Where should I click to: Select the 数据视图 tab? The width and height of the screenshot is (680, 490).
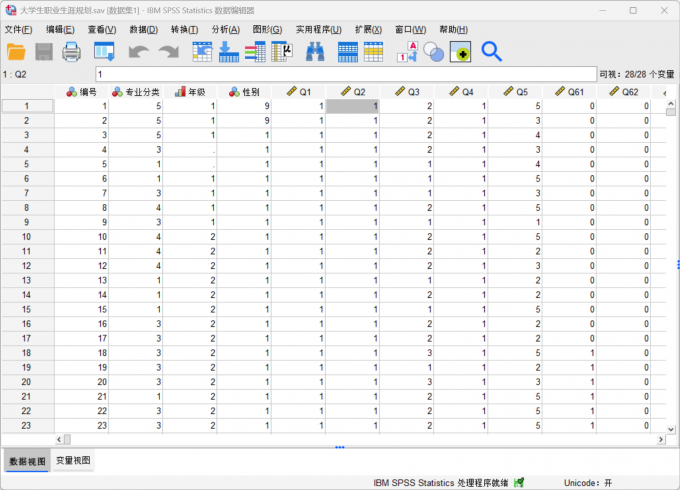26,461
